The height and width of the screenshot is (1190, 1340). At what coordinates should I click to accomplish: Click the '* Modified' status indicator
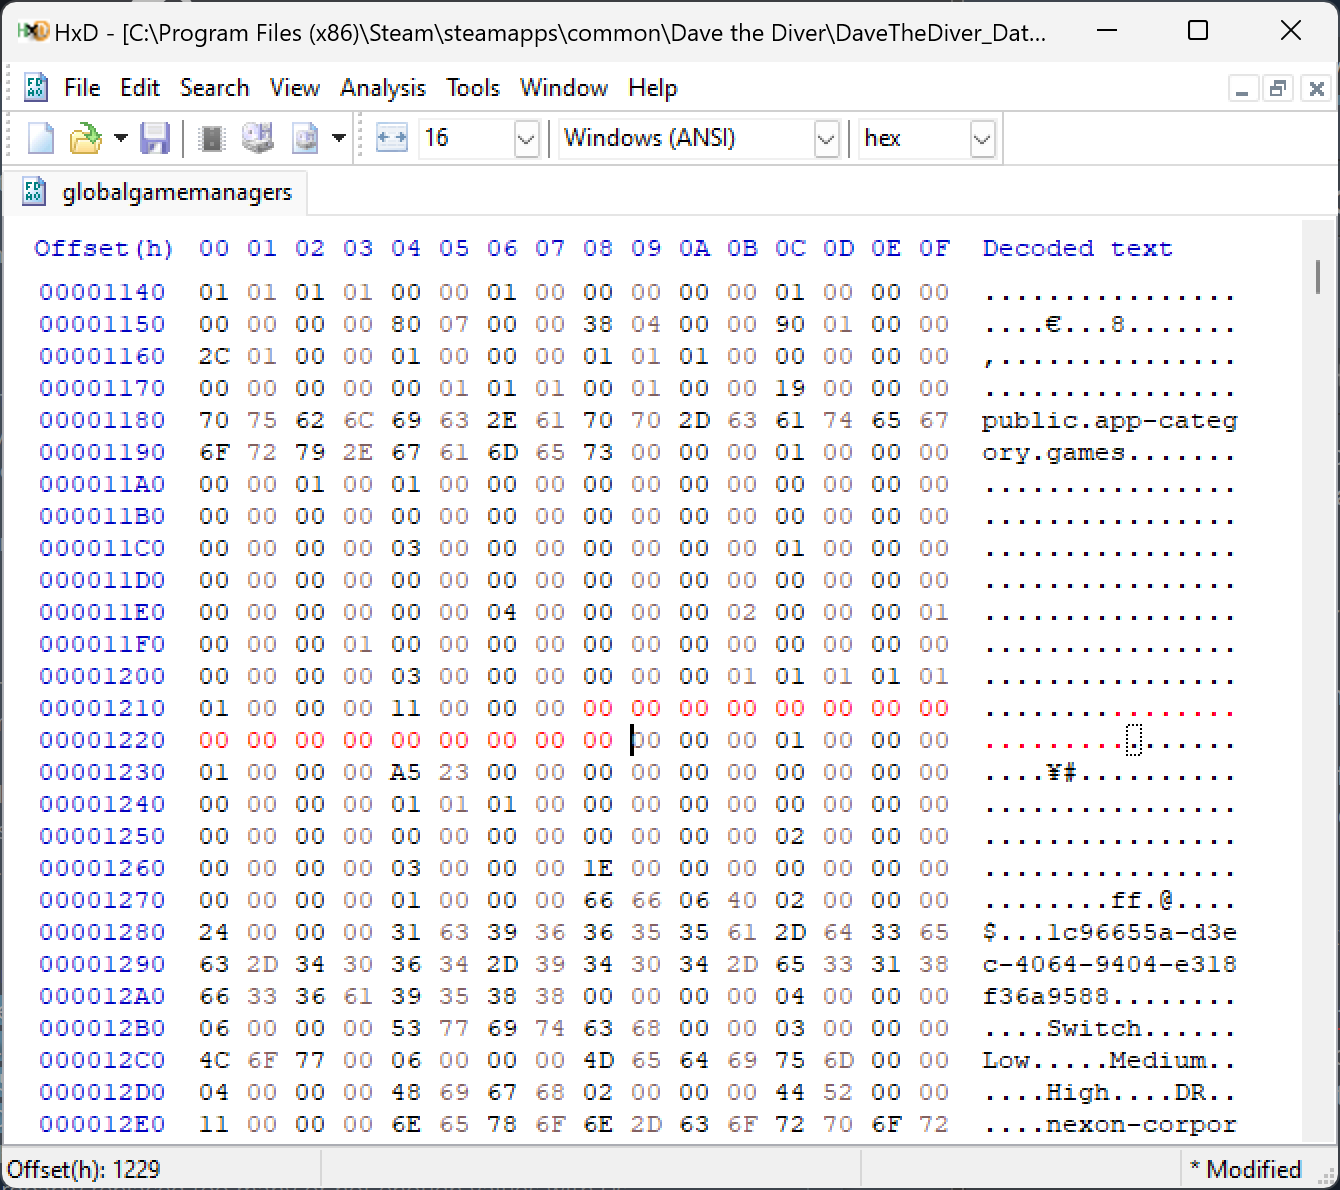click(1245, 1169)
